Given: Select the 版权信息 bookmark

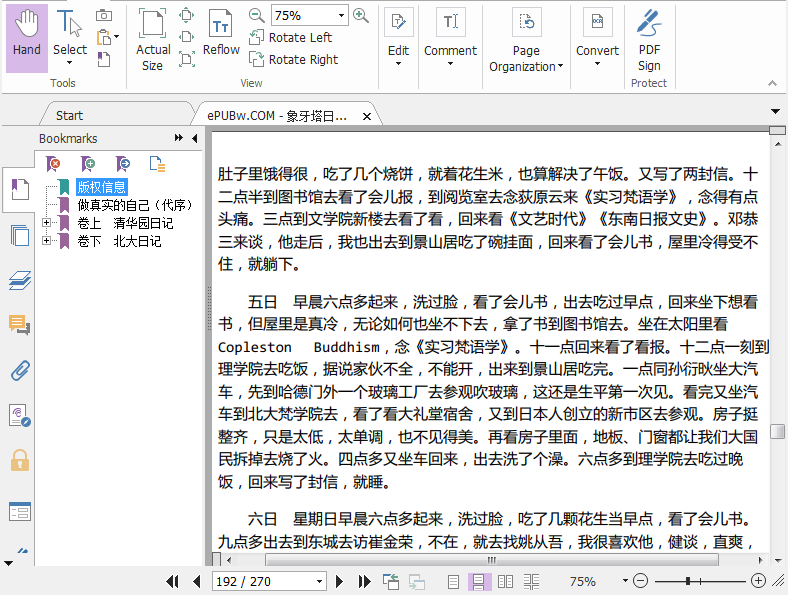Looking at the screenshot, I should [x=102, y=187].
